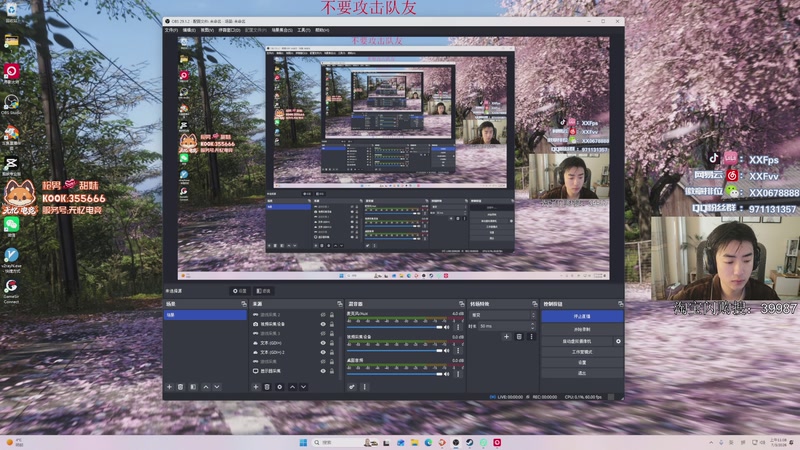Viewport: 800px width, 450px height.
Task: Open OBS Studio desktop shortcut icon
Action: pyautogui.click(x=11, y=105)
